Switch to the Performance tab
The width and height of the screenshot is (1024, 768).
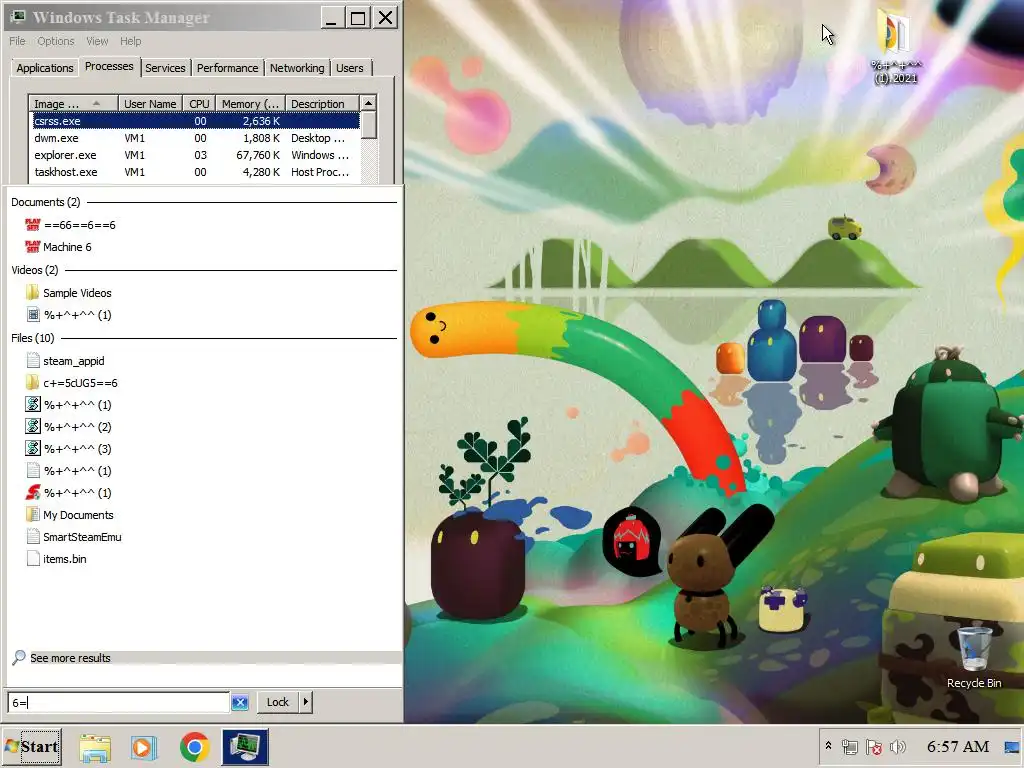227,68
